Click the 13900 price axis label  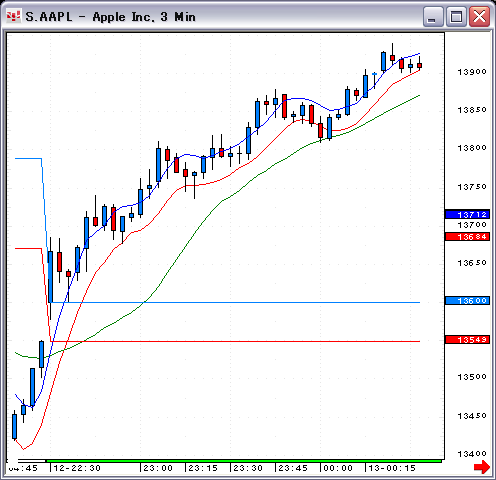pos(472,72)
